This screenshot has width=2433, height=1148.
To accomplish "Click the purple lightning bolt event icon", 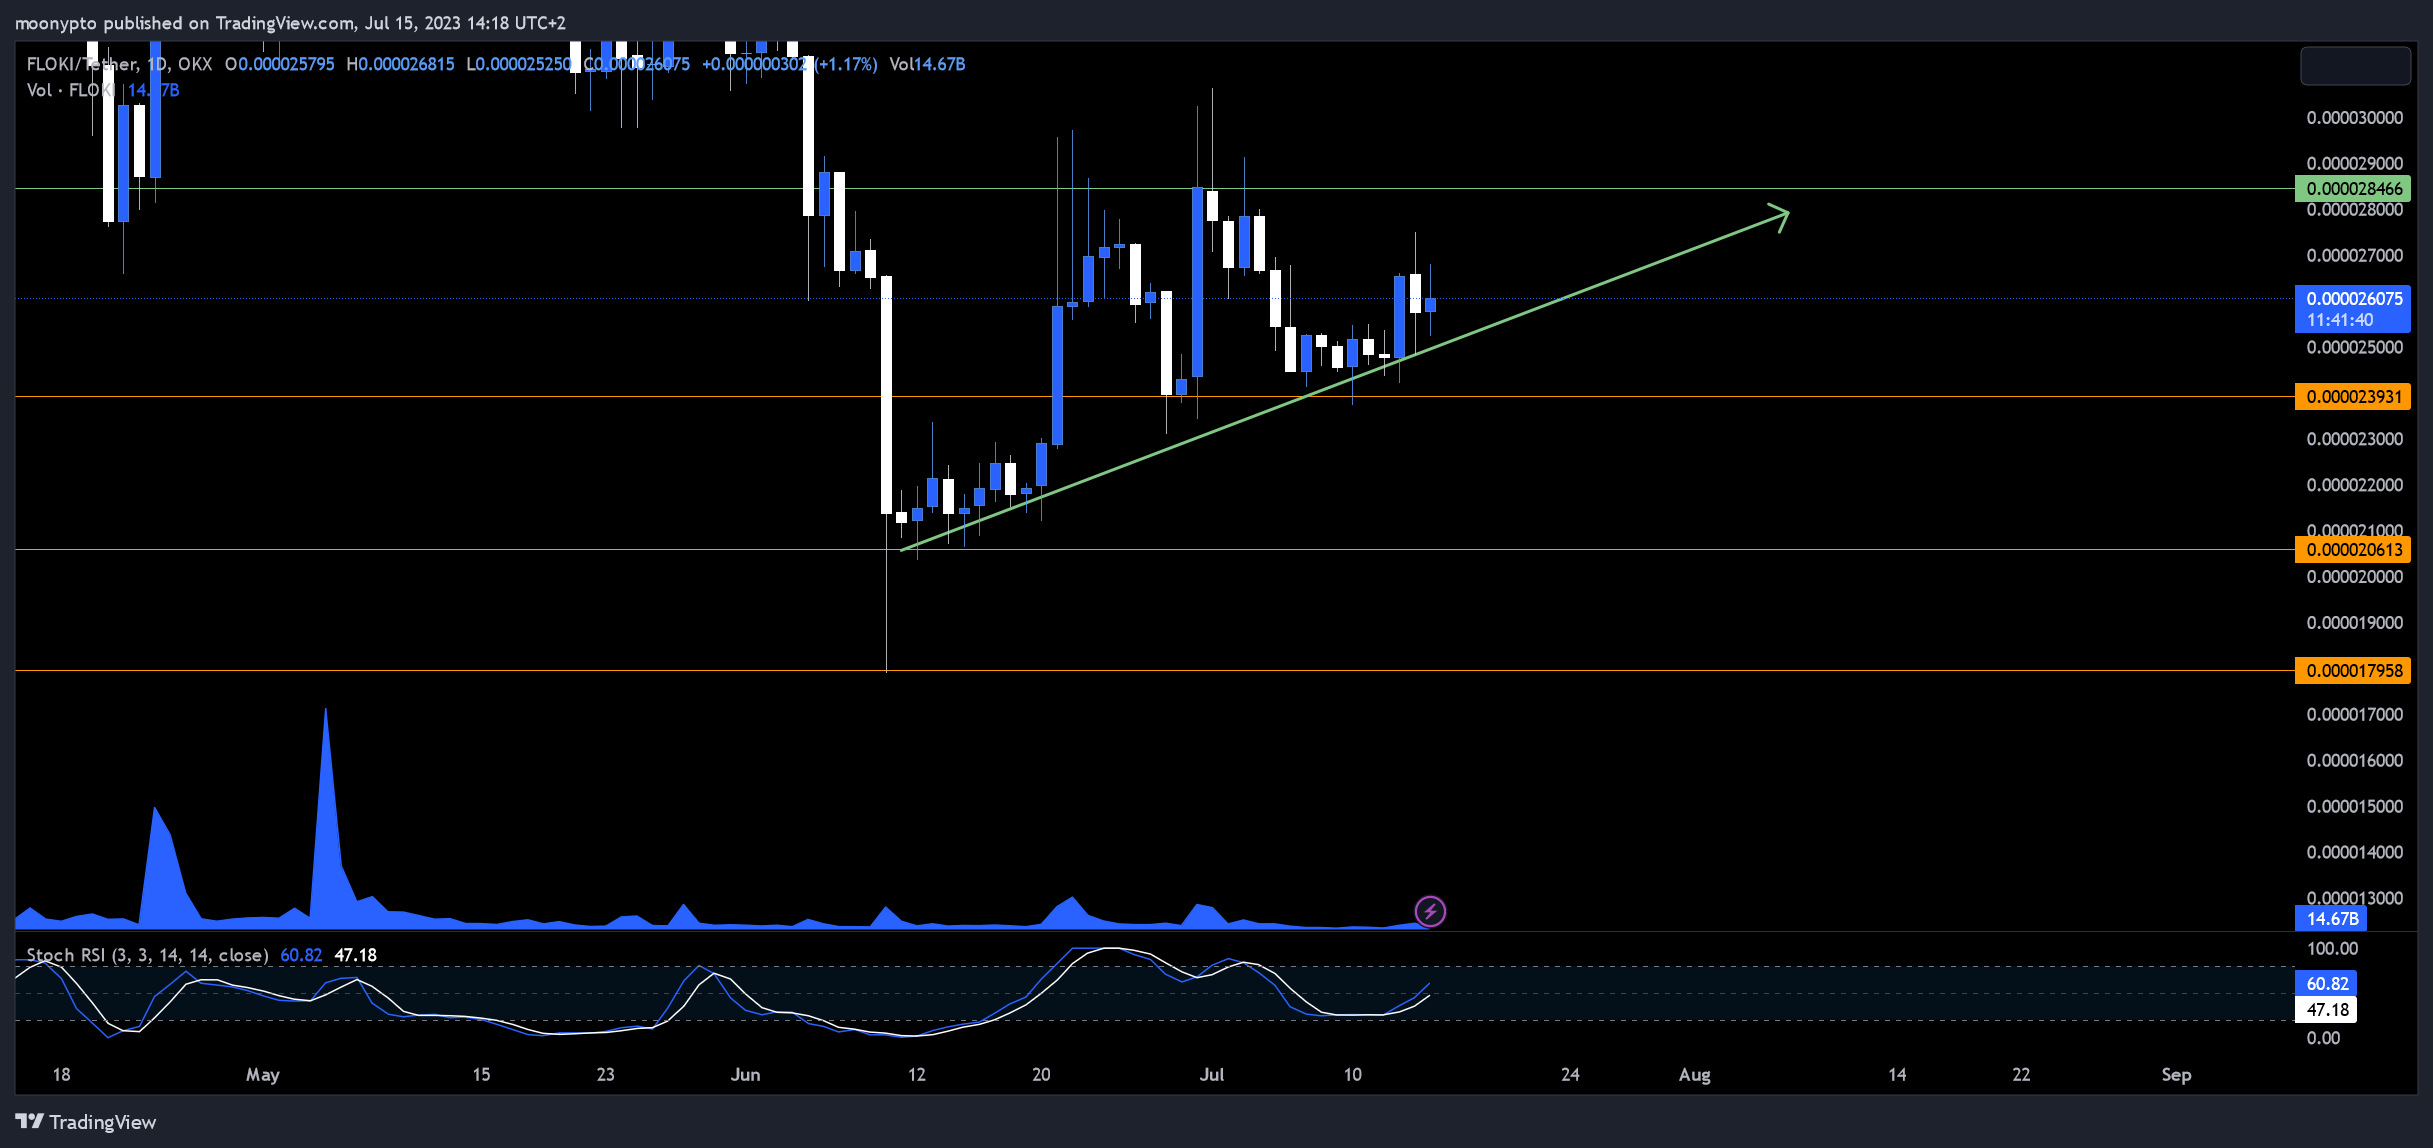I will 1430,911.
